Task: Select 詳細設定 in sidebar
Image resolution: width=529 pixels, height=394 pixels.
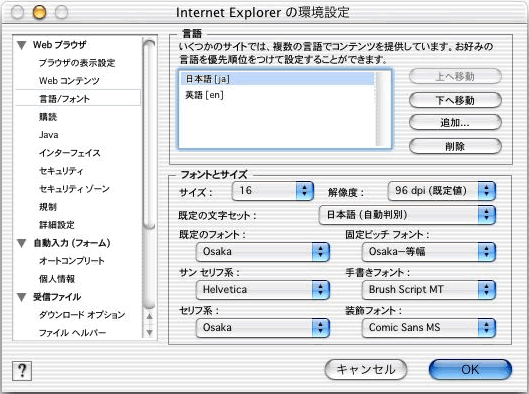Action: coord(57,225)
